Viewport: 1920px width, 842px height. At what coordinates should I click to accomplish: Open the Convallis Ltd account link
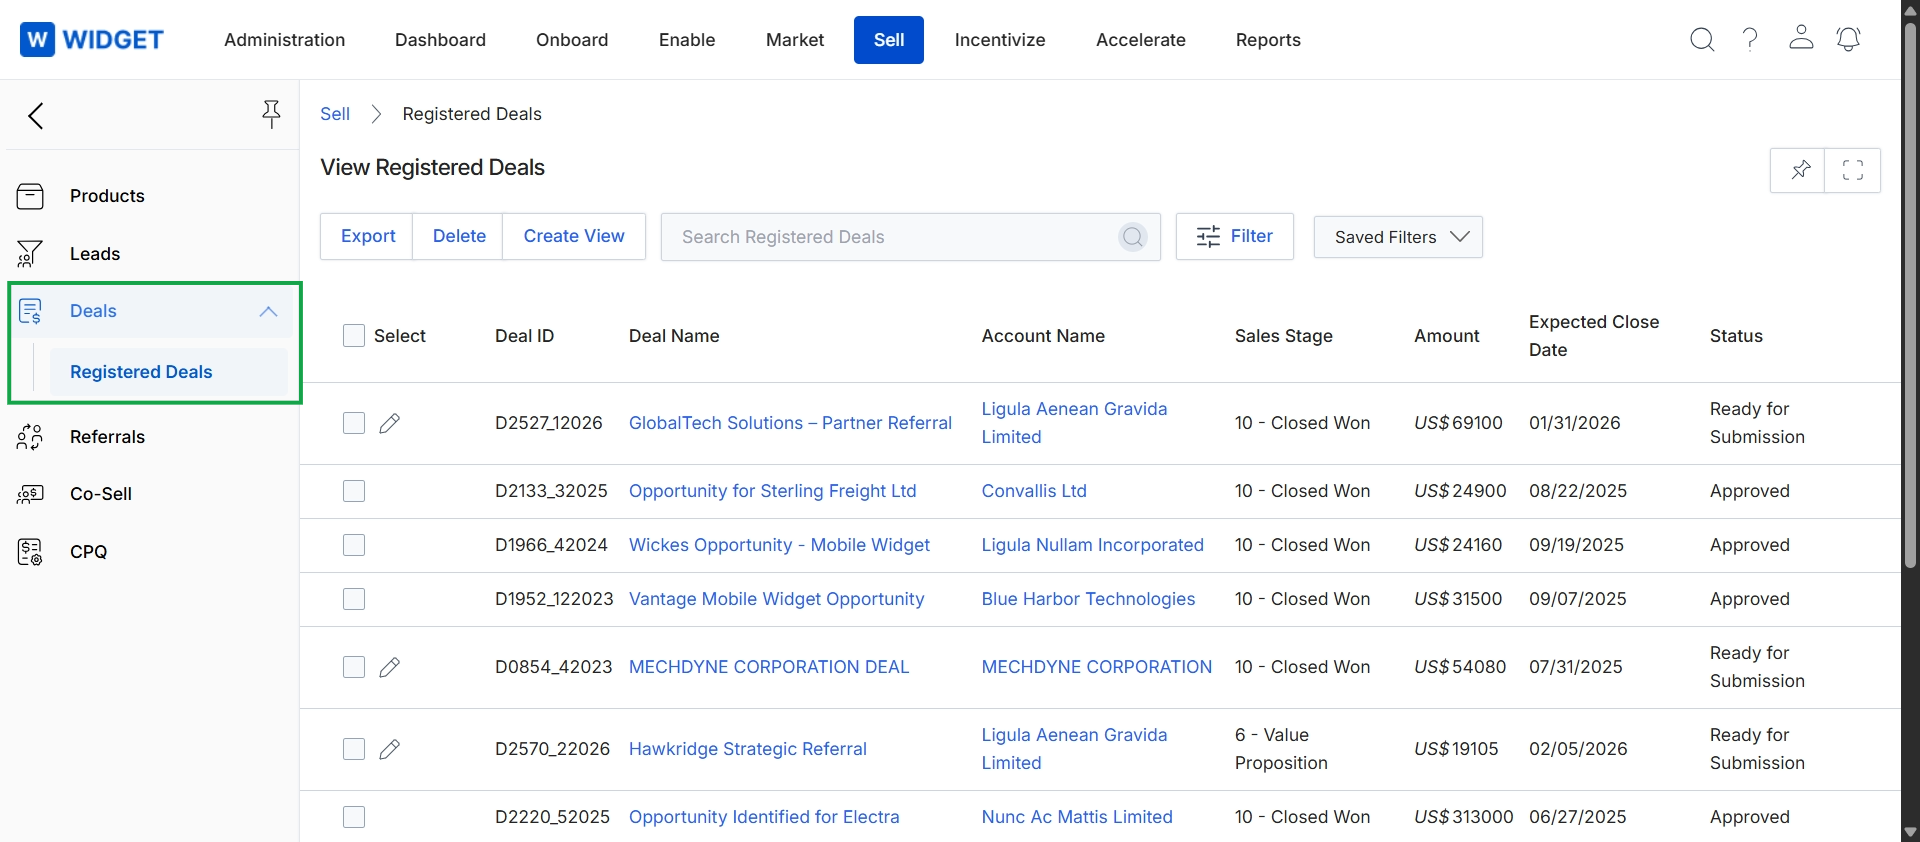[1034, 491]
